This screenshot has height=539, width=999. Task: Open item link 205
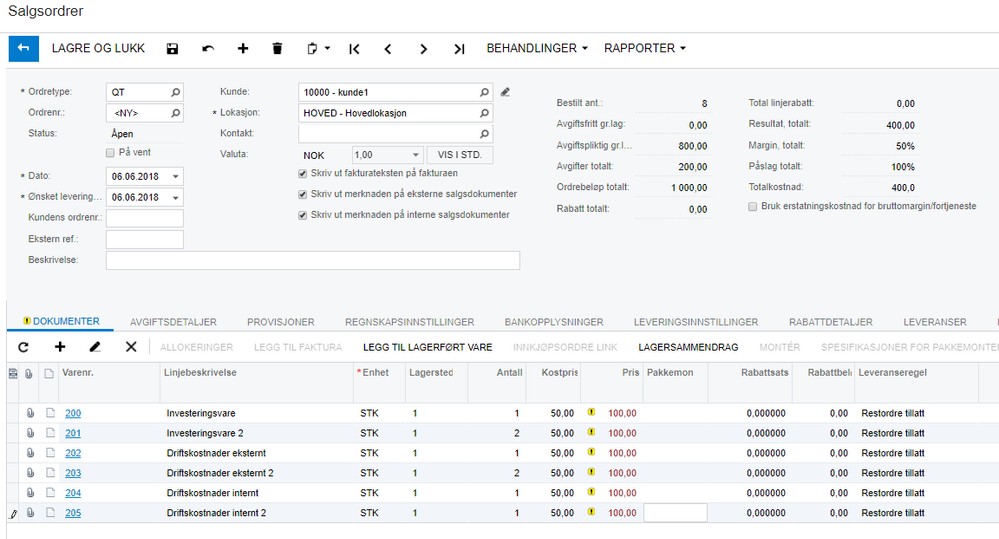(x=73, y=513)
